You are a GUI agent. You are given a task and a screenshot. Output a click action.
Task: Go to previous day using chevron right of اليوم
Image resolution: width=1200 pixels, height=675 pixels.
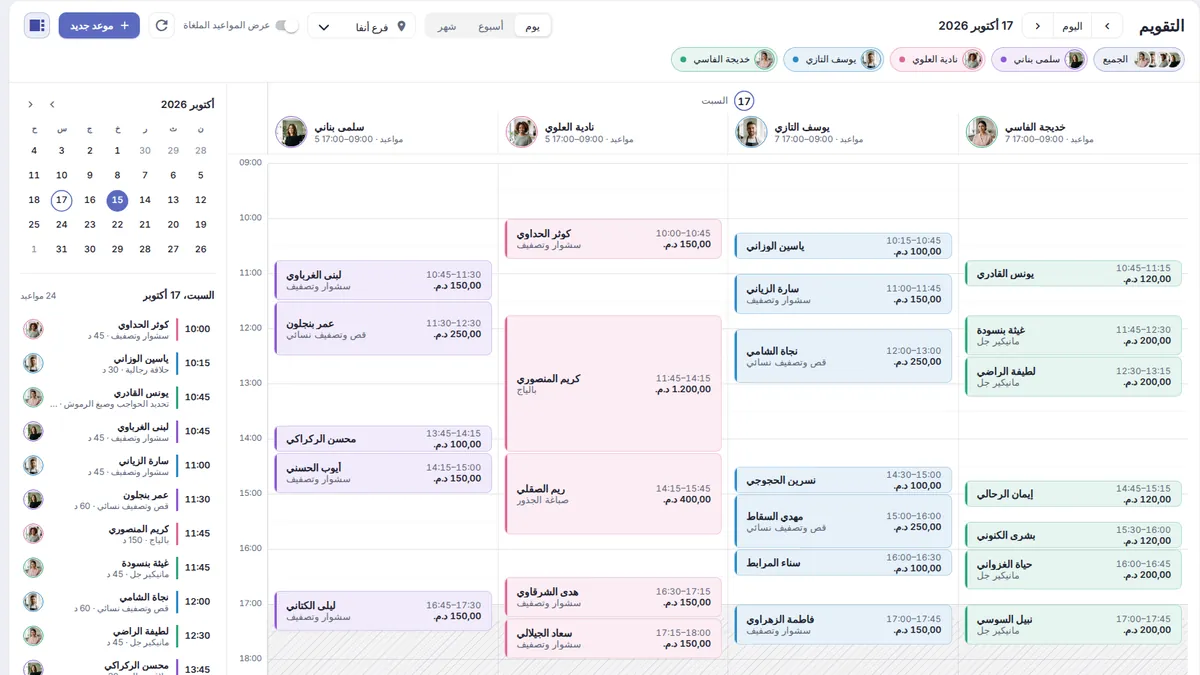tap(1107, 26)
